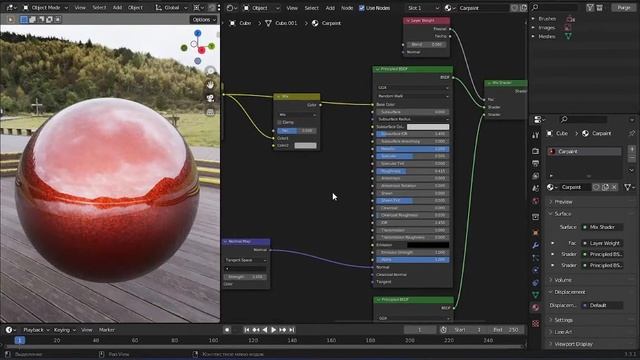Screen dimensions: 640x360
Task: Open the Add menu in 3D viewport header
Action: pyautogui.click(x=117, y=7)
